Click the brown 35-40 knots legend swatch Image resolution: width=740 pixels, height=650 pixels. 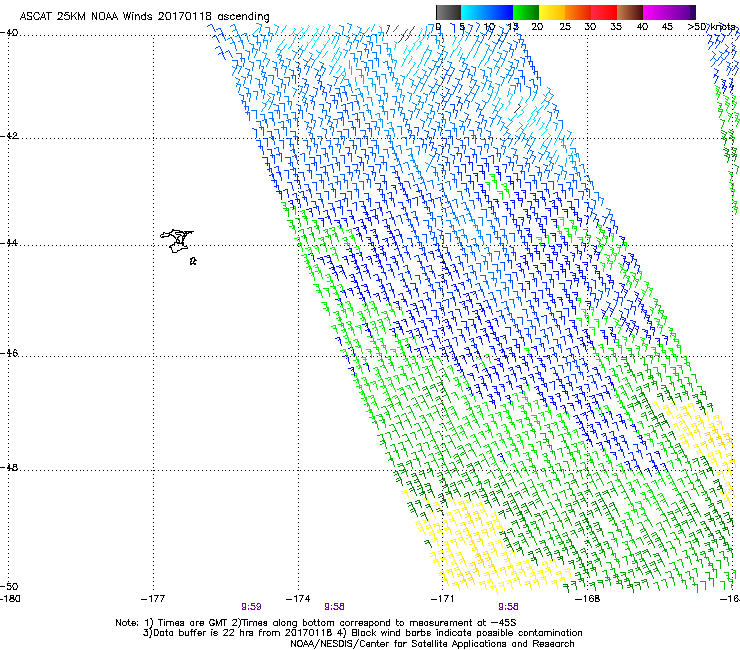[x=630, y=12]
